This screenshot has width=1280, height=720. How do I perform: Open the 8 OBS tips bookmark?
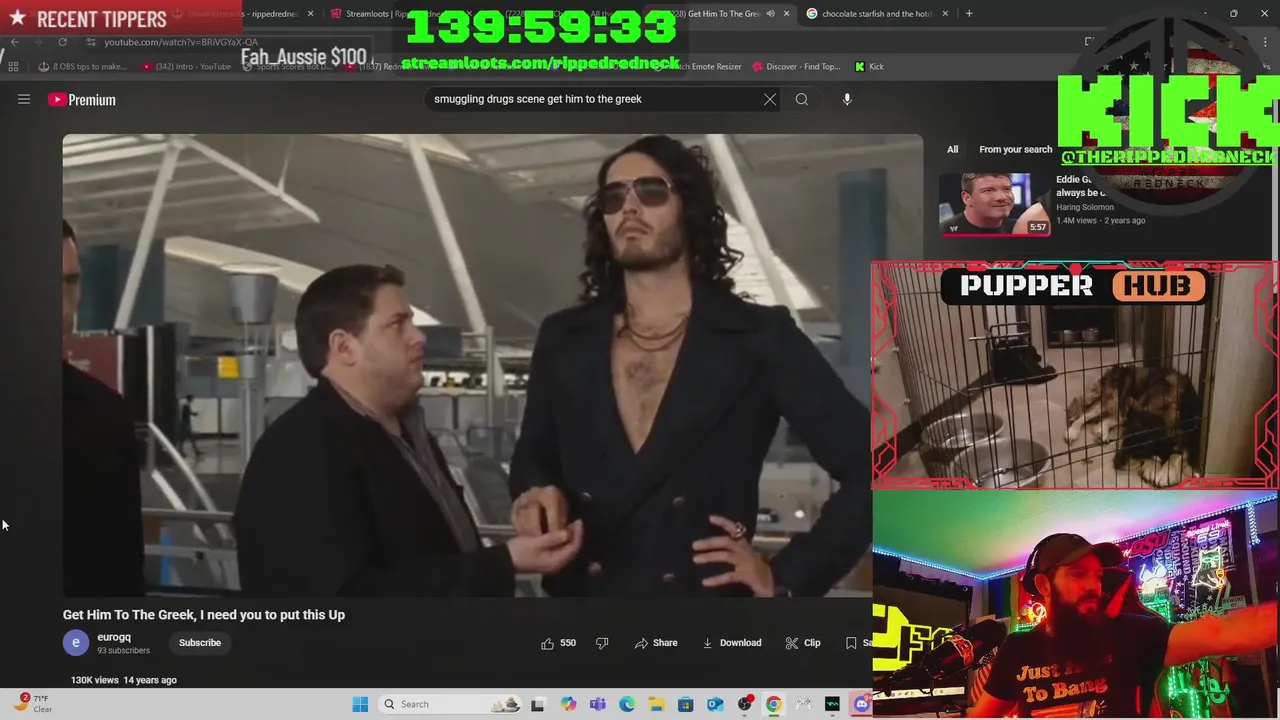83,67
